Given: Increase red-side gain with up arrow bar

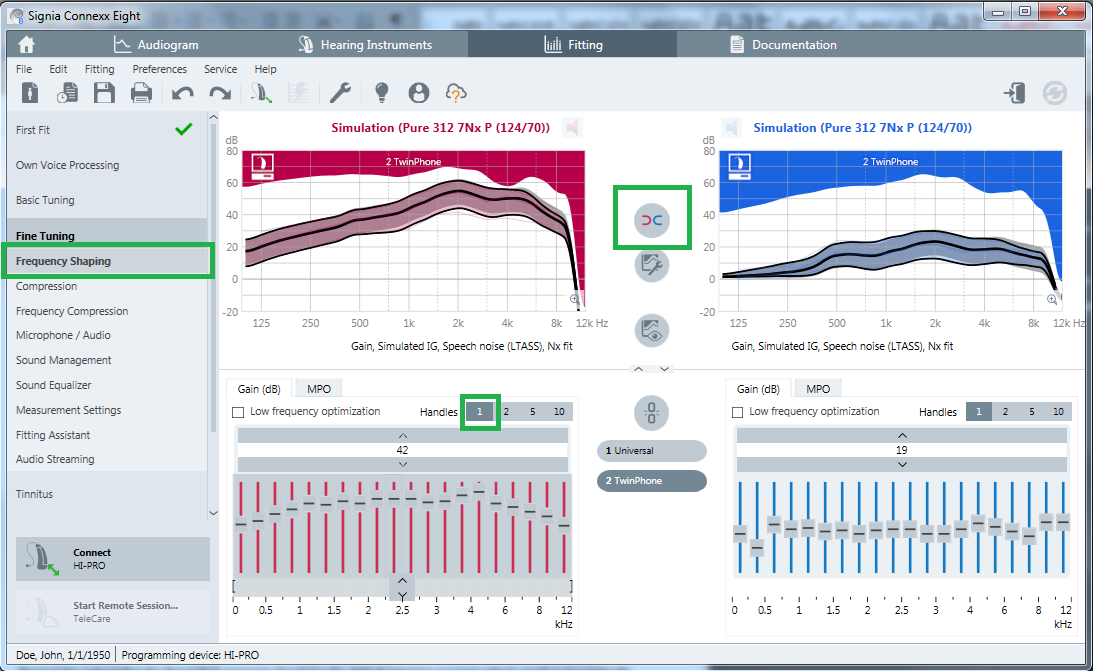Looking at the screenshot, I should (403, 435).
